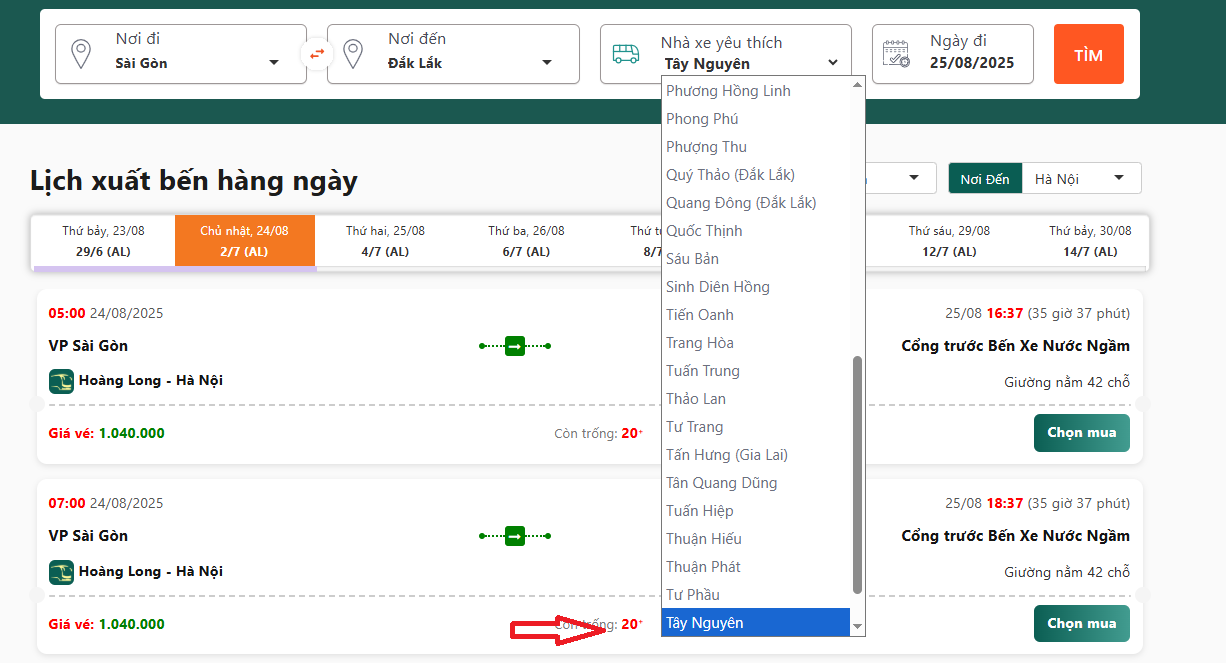Click the dropdown list scrollbar thumb
1226x663 pixels.
tap(857, 474)
